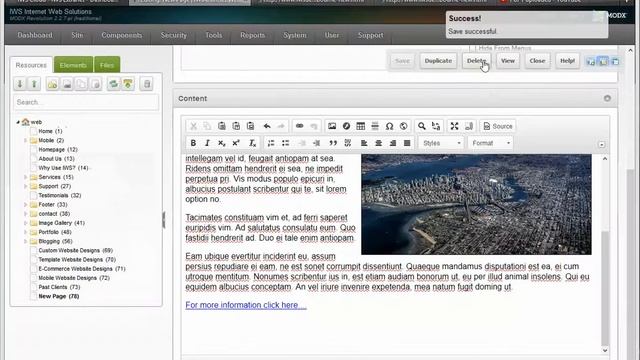Center align text in the editor

pos(378,143)
